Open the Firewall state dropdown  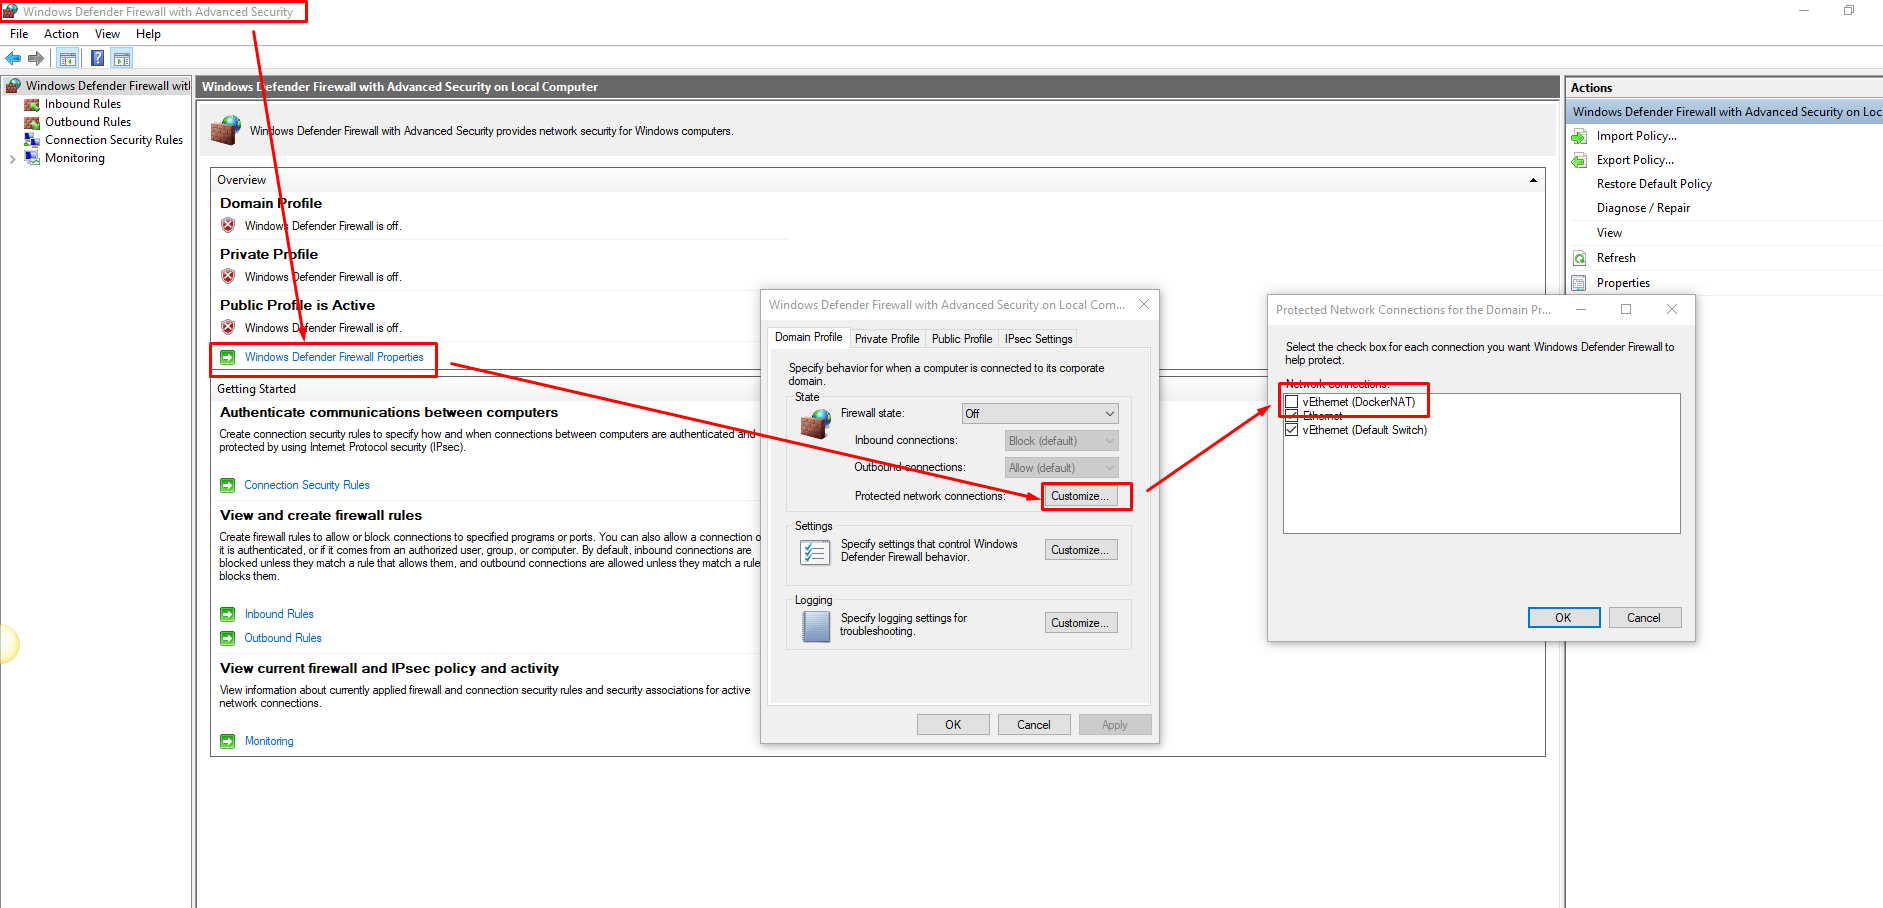[1040, 414]
